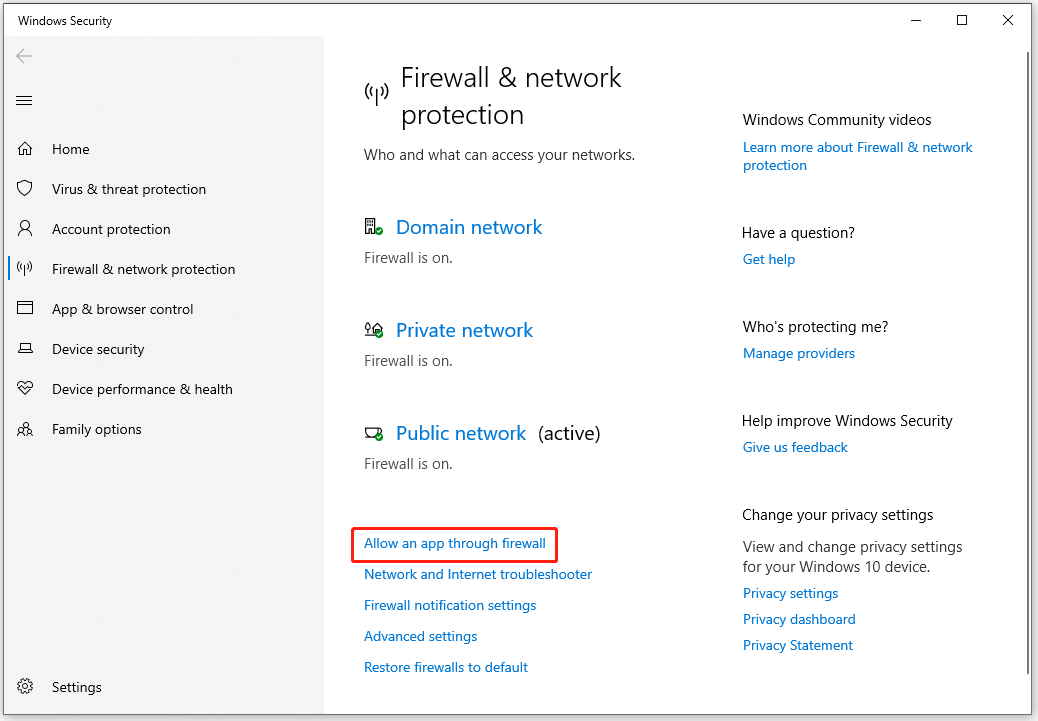Image resolution: width=1038 pixels, height=721 pixels.
Task: Open Advanced settings link
Action: tap(420, 637)
